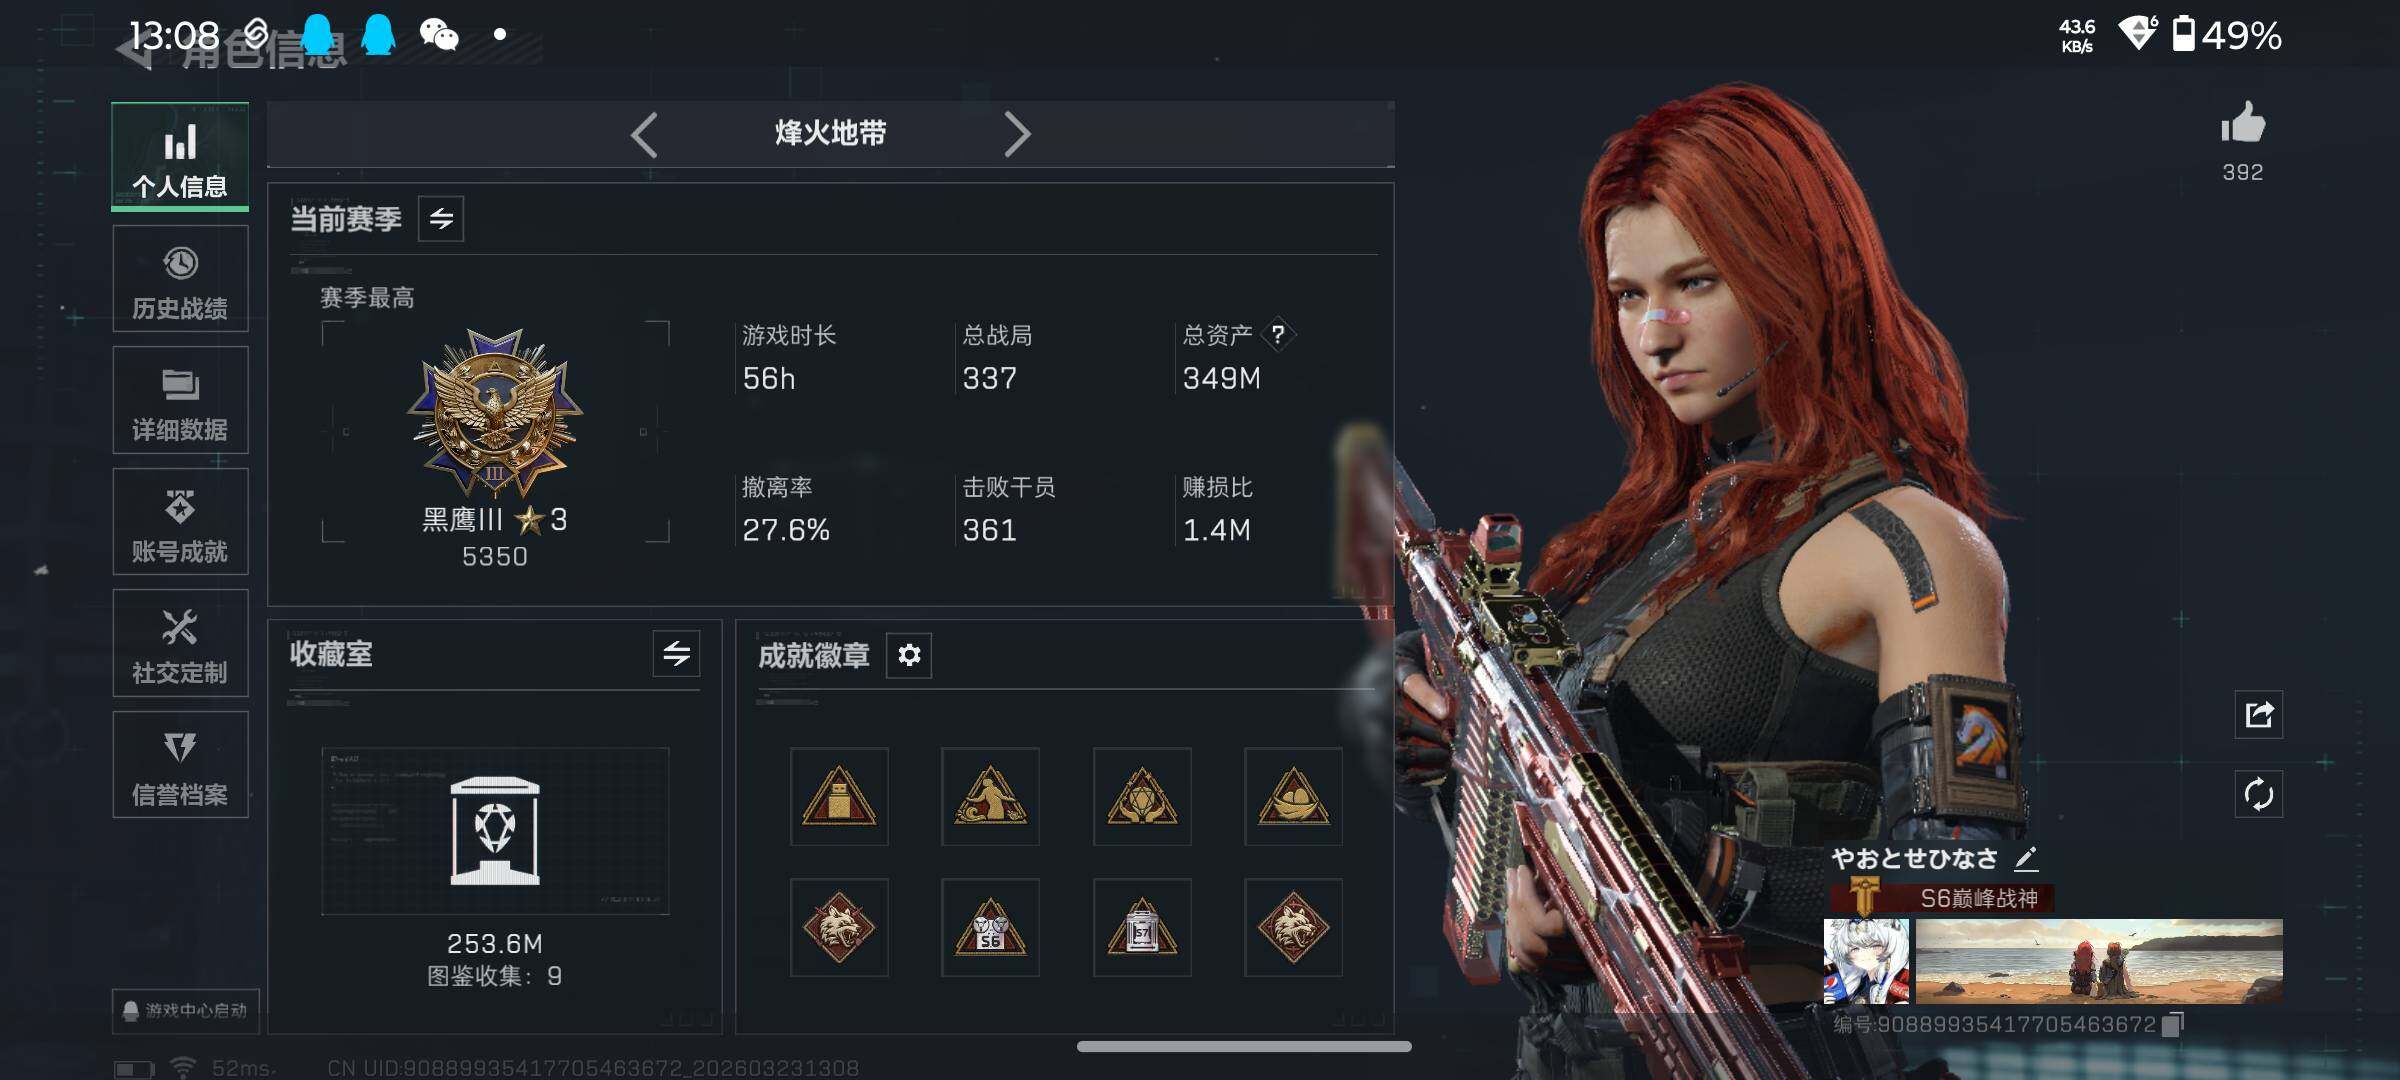Viewport: 2400px width, 1080px height.
Task: Edit the player nickname via pencil icon
Action: (2026, 858)
